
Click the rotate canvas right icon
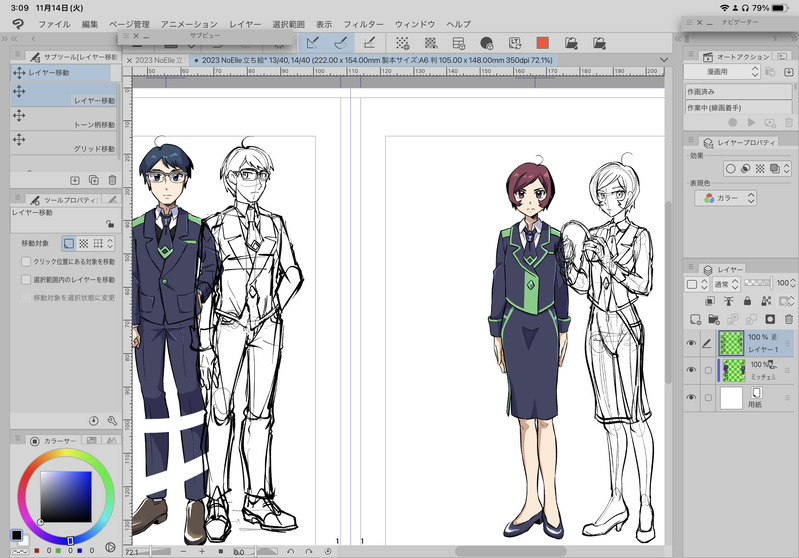[x=309, y=551]
